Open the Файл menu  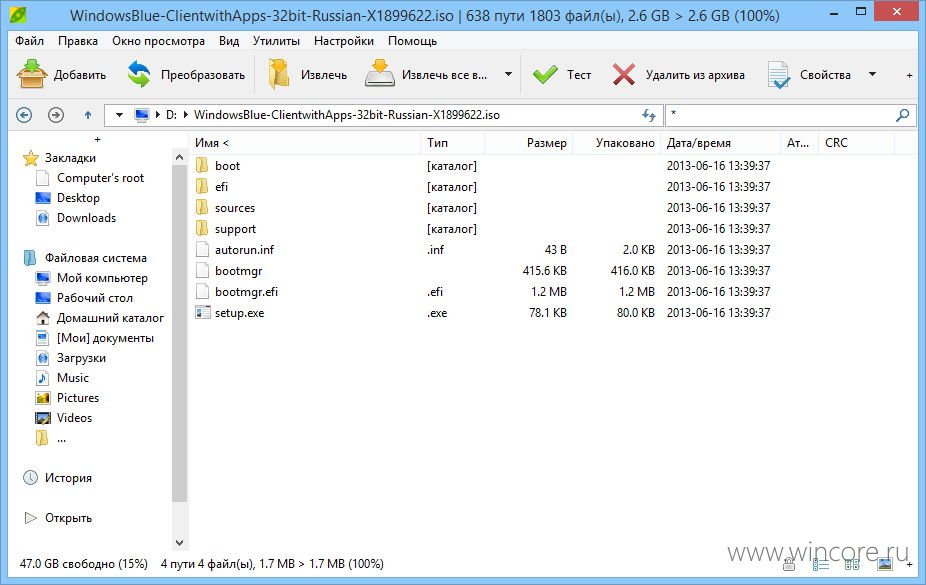30,41
